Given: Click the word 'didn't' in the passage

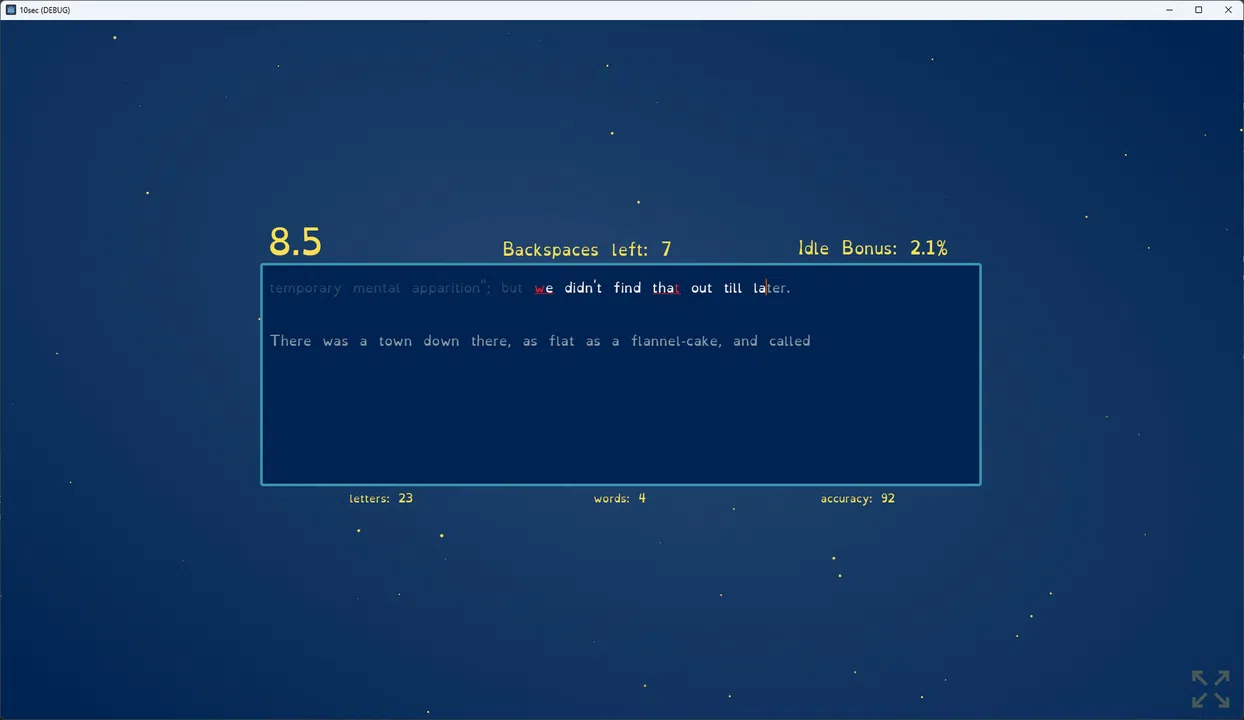Looking at the screenshot, I should (583, 288).
